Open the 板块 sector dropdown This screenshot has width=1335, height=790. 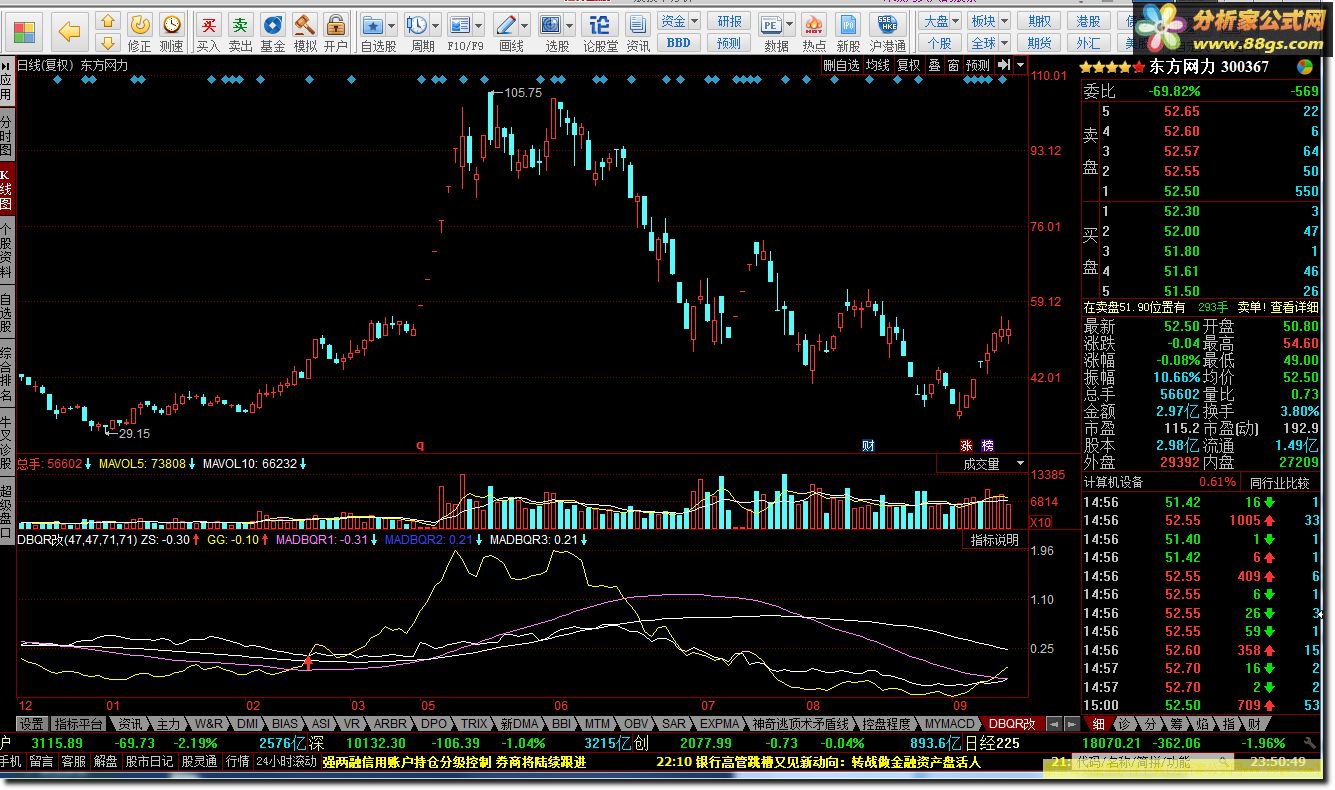point(990,21)
